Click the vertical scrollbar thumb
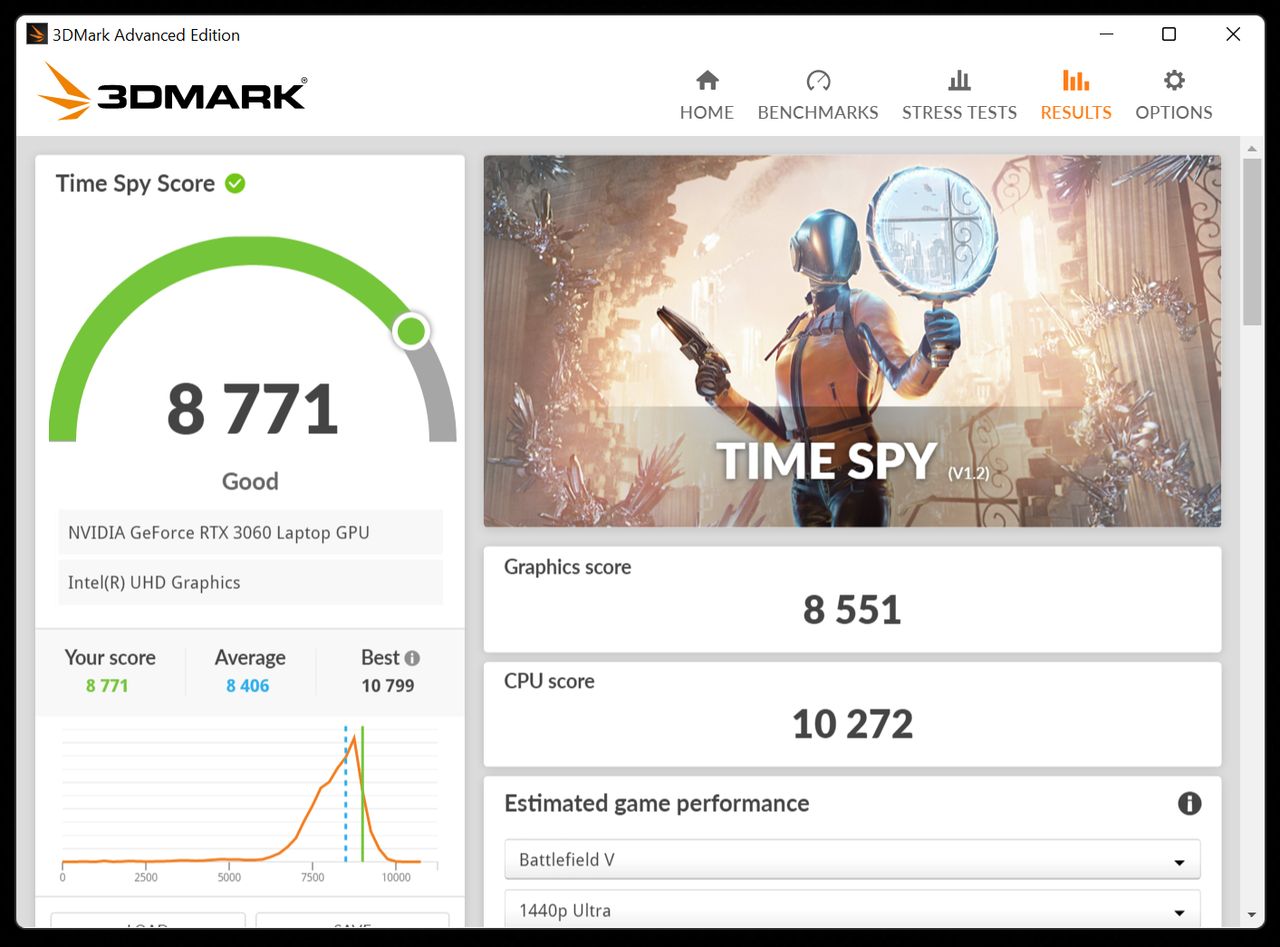The image size is (1280, 947). tap(1252, 242)
